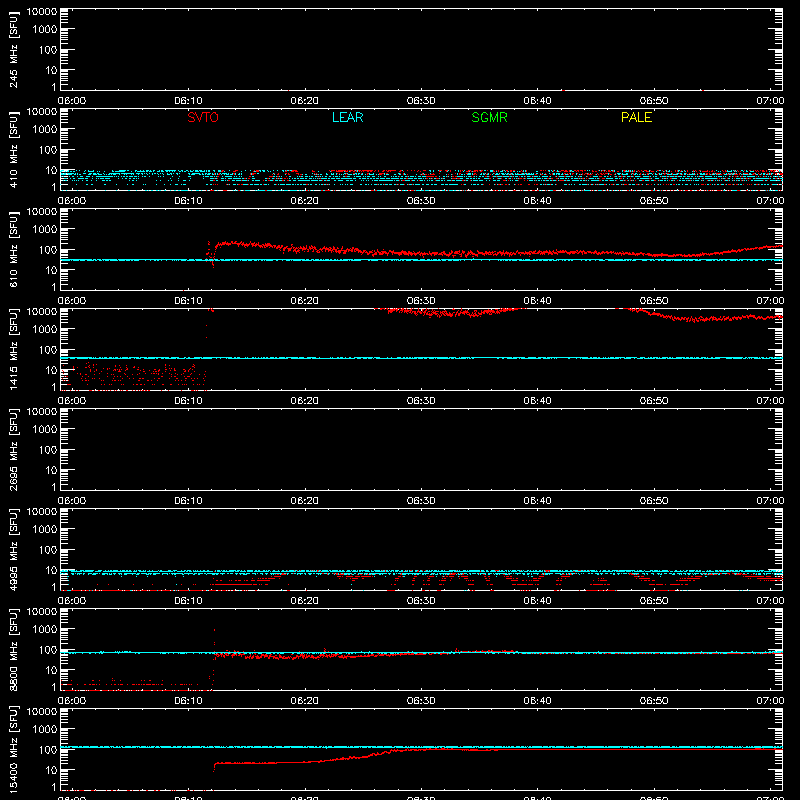Click the 10000 tick label on 245 MHz plot
Screen dimensions: 800x800
coord(42,12)
